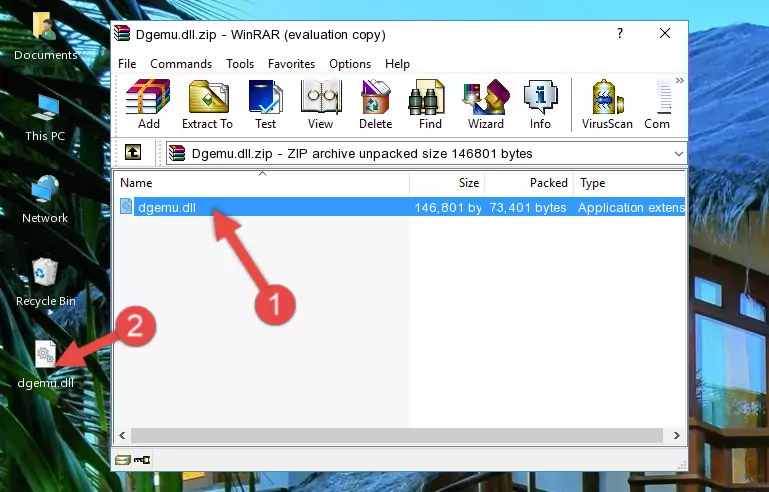This screenshot has width=769, height=492.
Task: Expand hidden toolbar buttons chevron
Action: [x=680, y=81]
